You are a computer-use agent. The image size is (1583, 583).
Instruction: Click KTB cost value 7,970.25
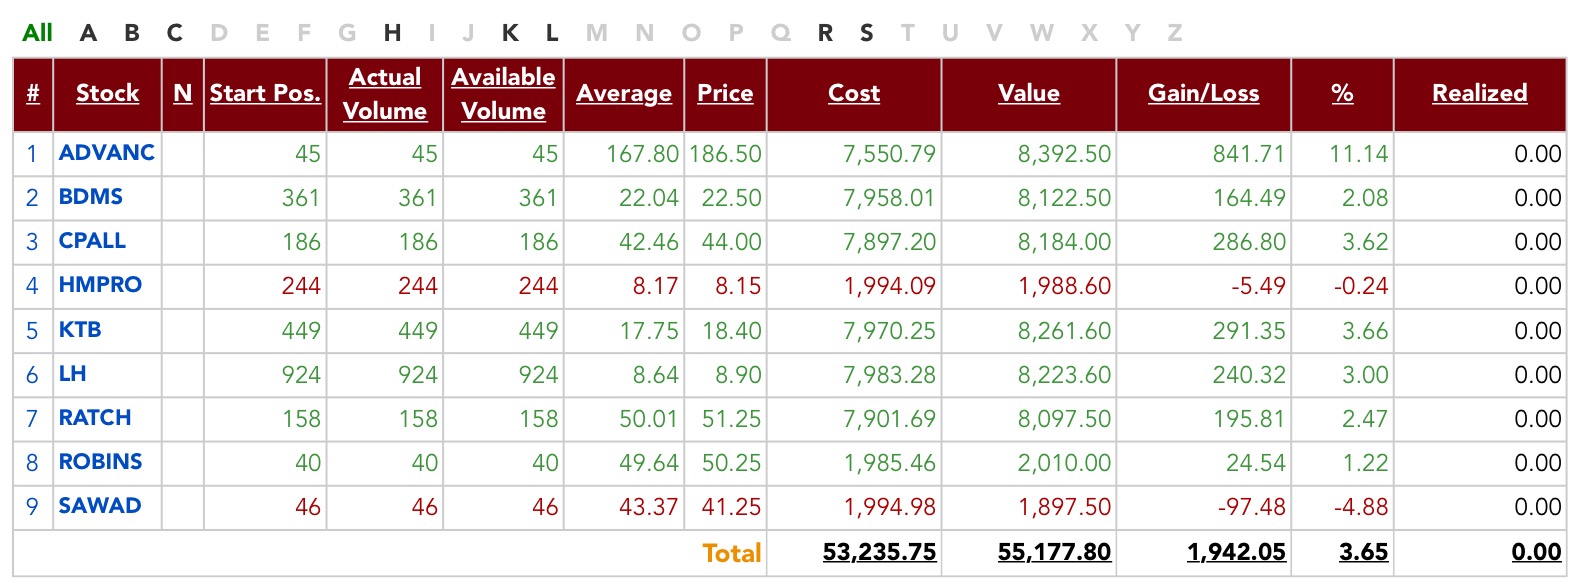889,331
